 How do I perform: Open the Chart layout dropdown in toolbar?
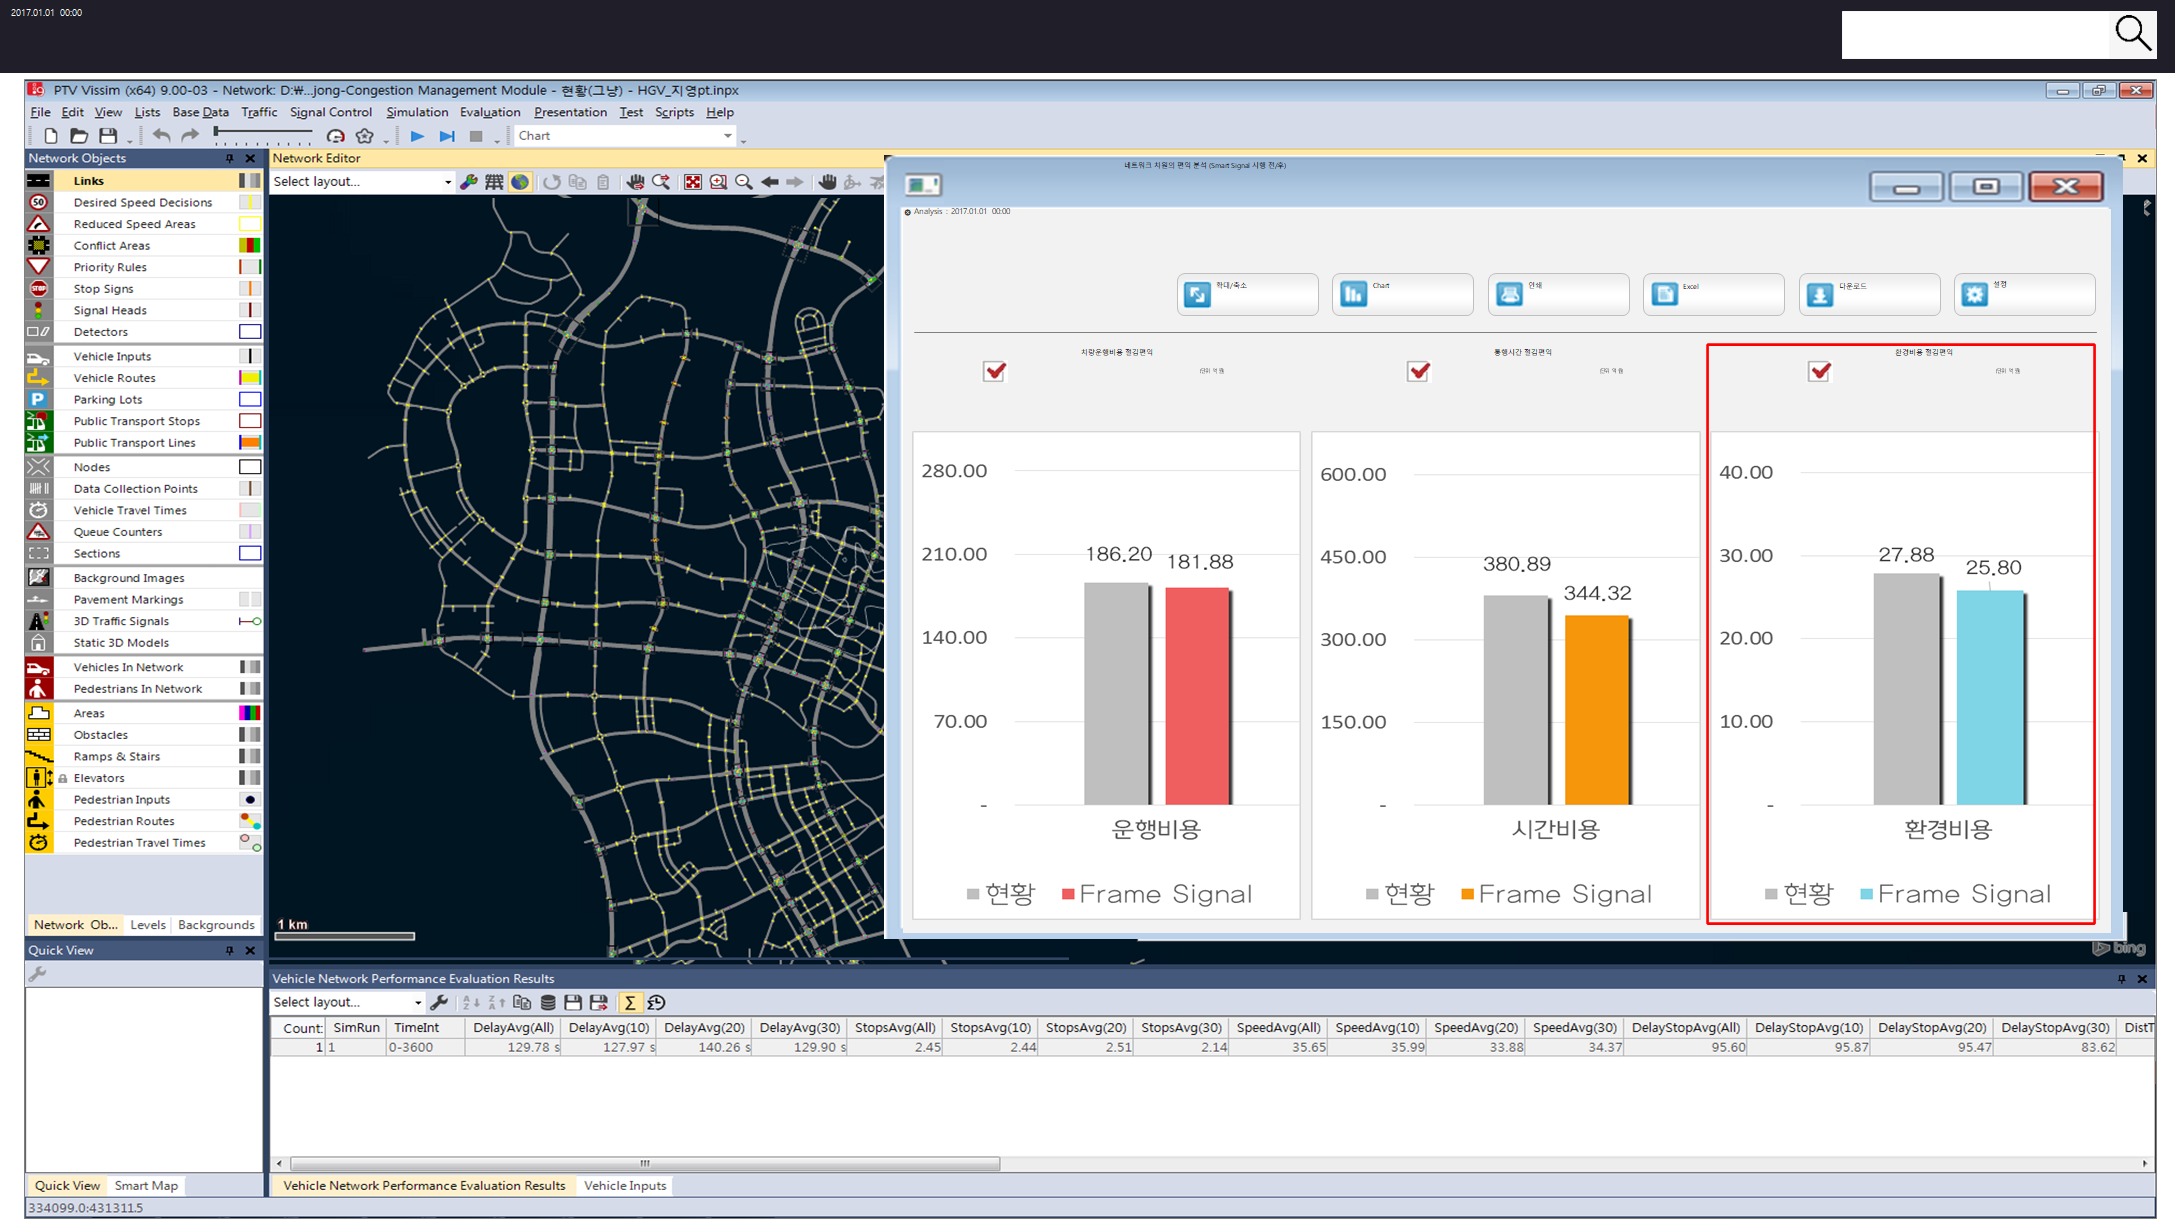[x=727, y=136]
